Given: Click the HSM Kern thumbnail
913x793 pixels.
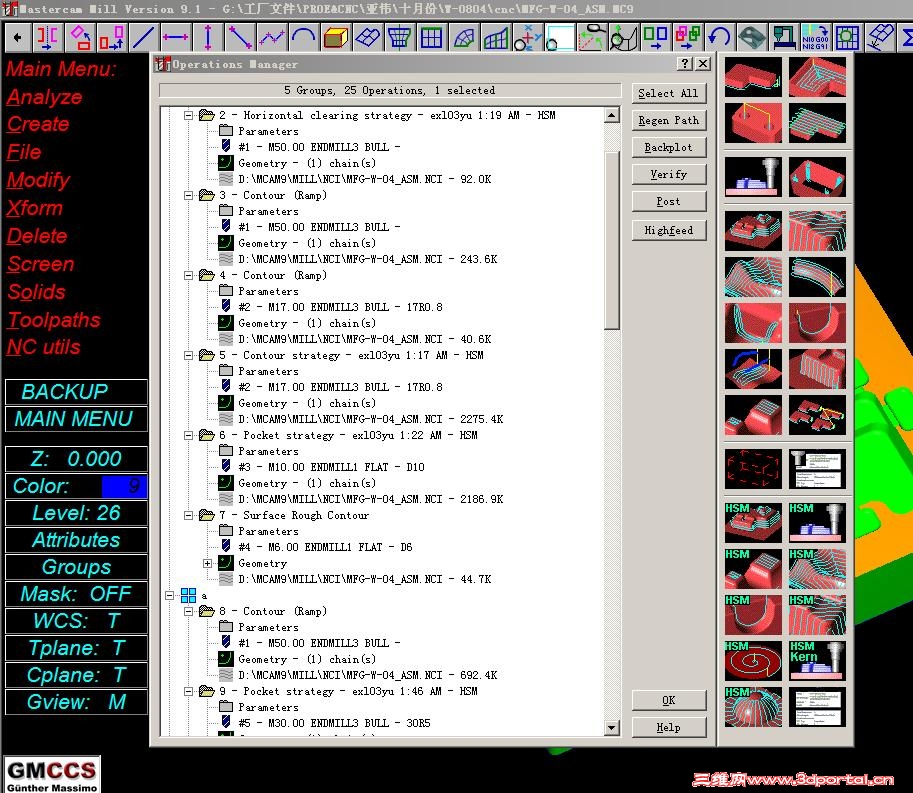Looking at the screenshot, I should pyautogui.click(x=817, y=660).
